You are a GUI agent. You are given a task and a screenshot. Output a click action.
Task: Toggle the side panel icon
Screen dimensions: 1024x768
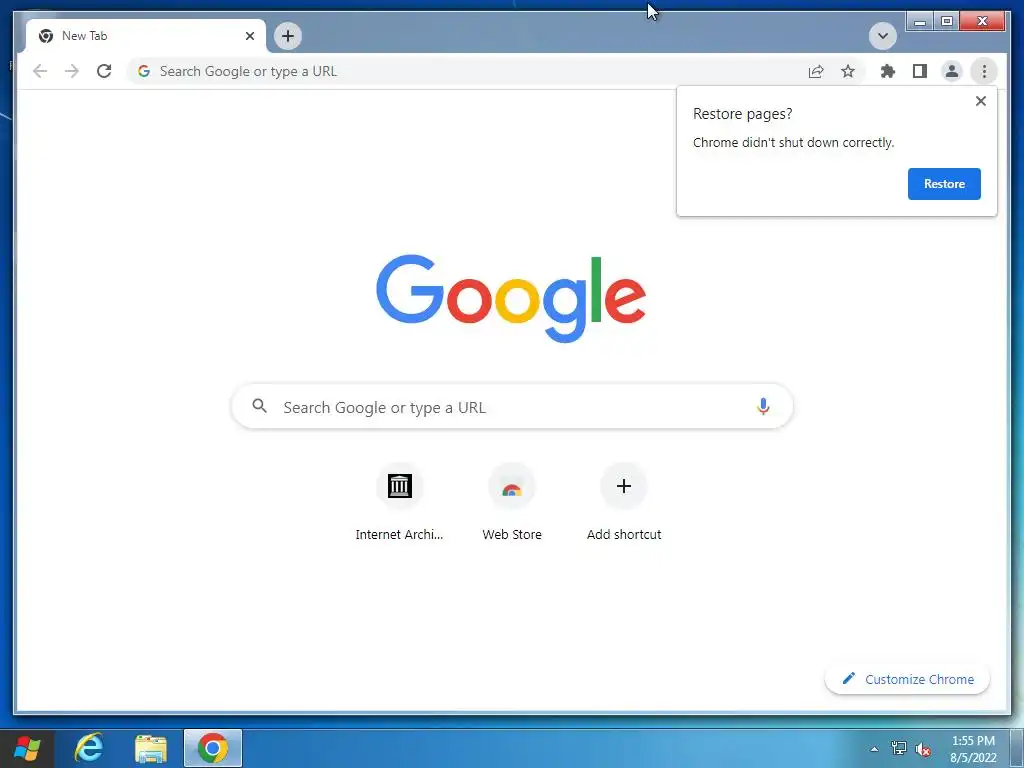[x=920, y=71]
